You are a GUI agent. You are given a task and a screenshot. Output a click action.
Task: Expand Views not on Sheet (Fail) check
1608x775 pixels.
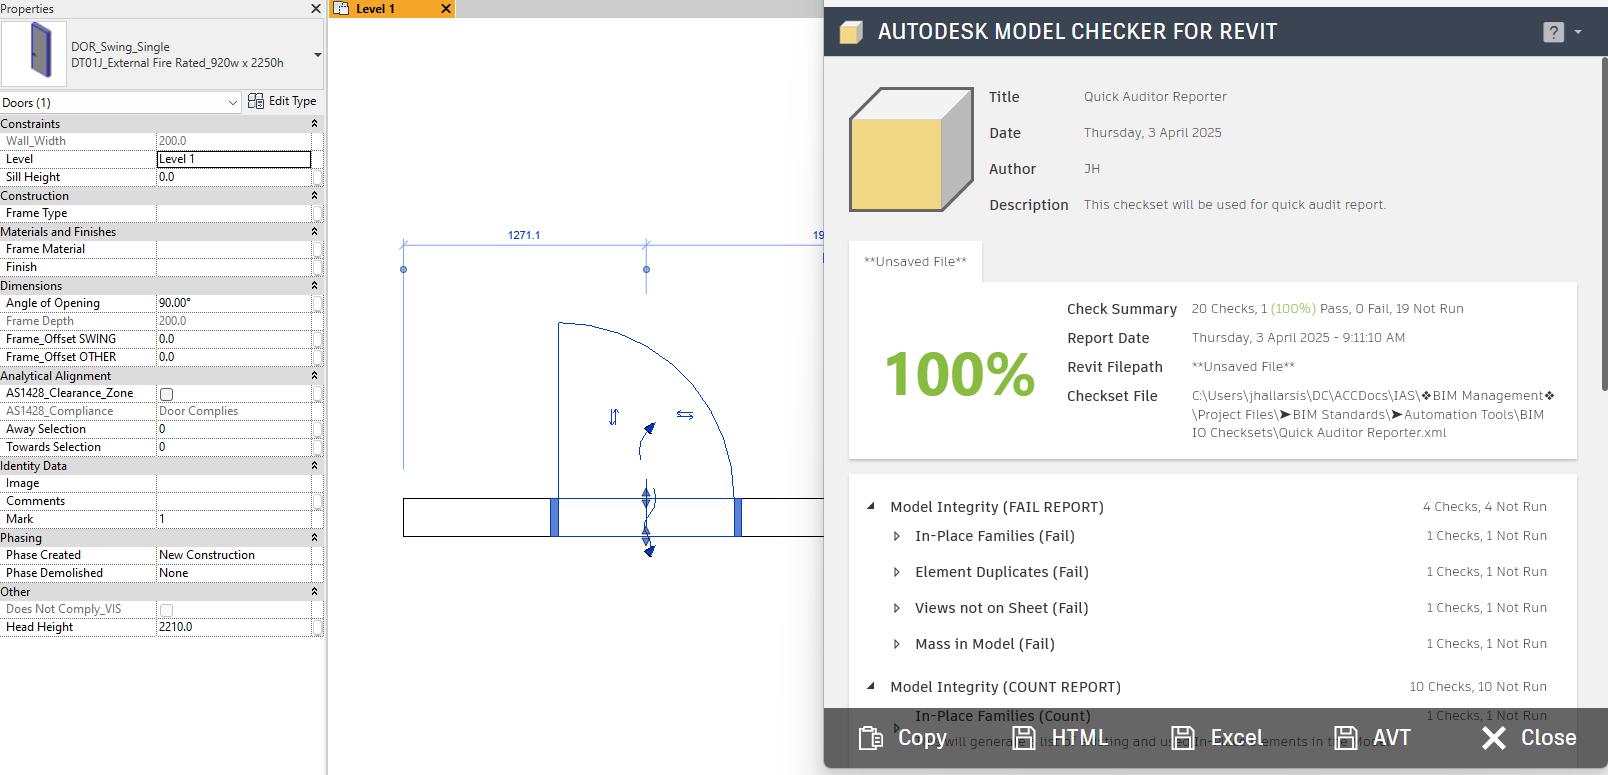pos(896,608)
